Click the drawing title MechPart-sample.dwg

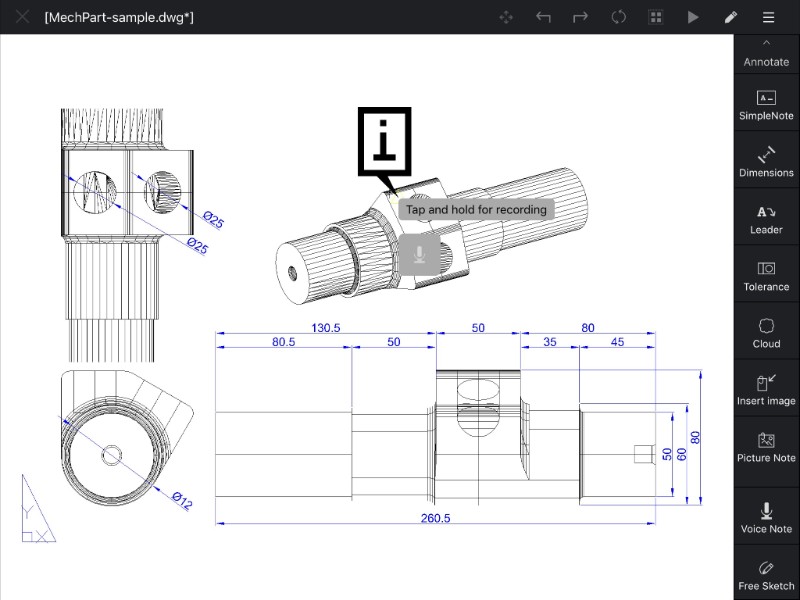click(119, 17)
